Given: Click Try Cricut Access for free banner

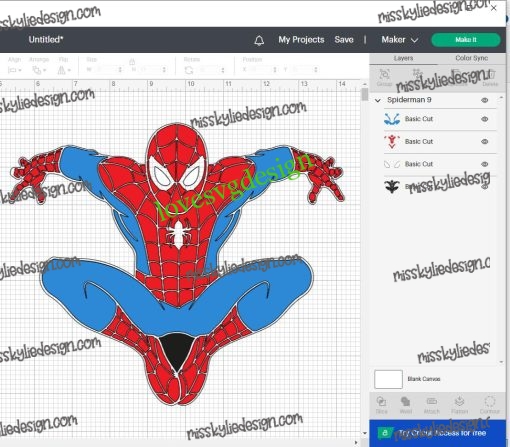Looking at the screenshot, I should pyautogui.click(x=437, y=433).
